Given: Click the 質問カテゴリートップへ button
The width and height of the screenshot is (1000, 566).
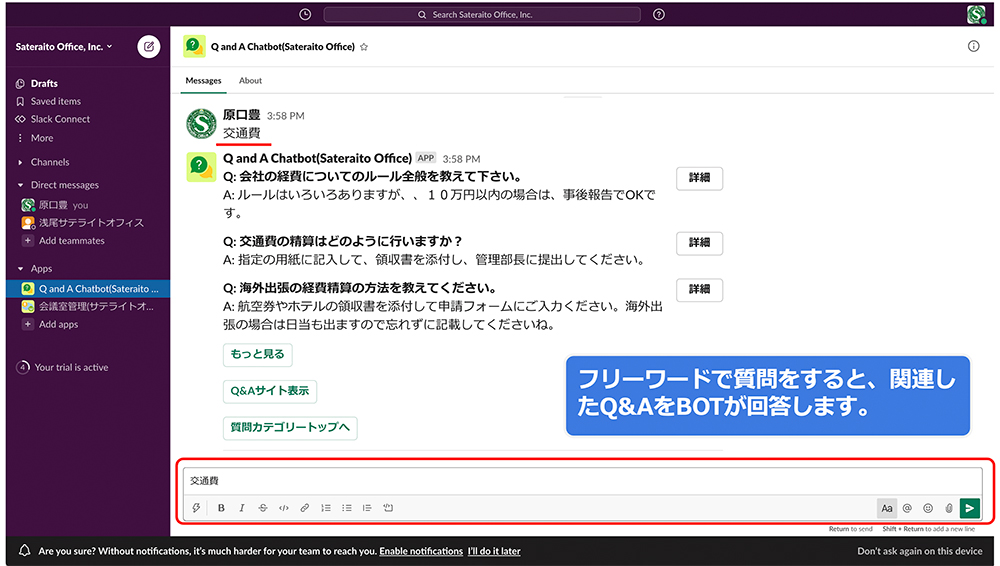Looking at the screenshot, I should 290,428.
